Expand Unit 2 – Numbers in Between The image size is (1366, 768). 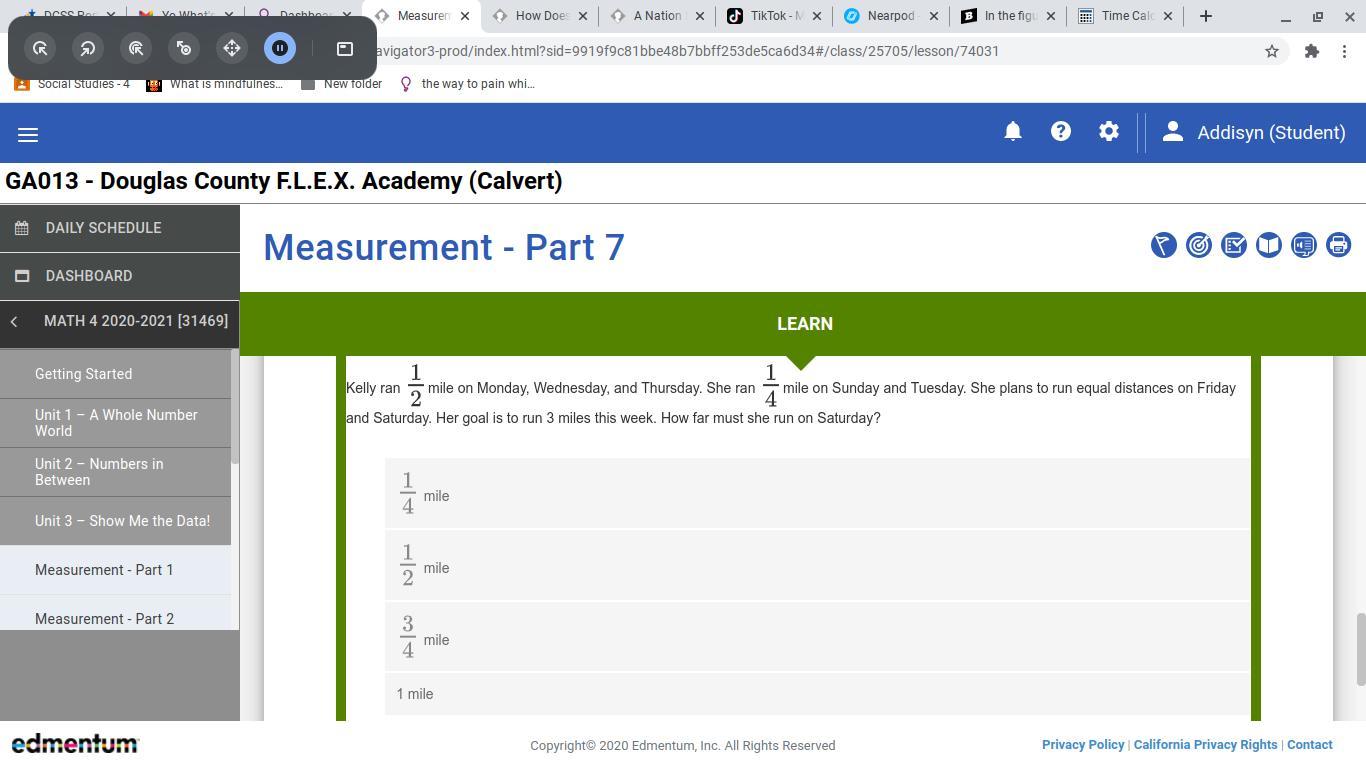[x=115, y=472]
